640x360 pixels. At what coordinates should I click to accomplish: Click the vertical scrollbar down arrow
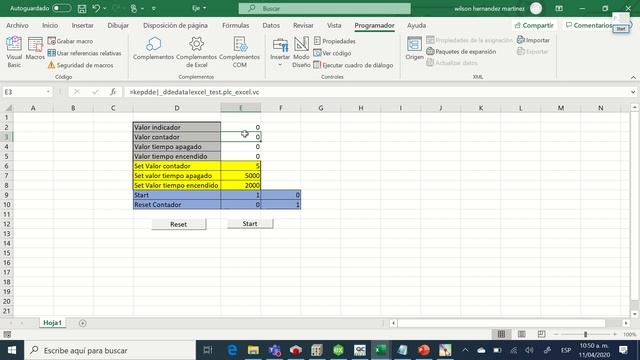(634, 314)
